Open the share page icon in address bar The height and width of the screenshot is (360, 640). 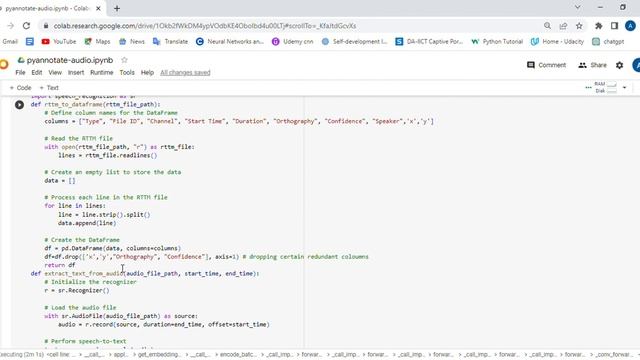click(x=563, y=26)
